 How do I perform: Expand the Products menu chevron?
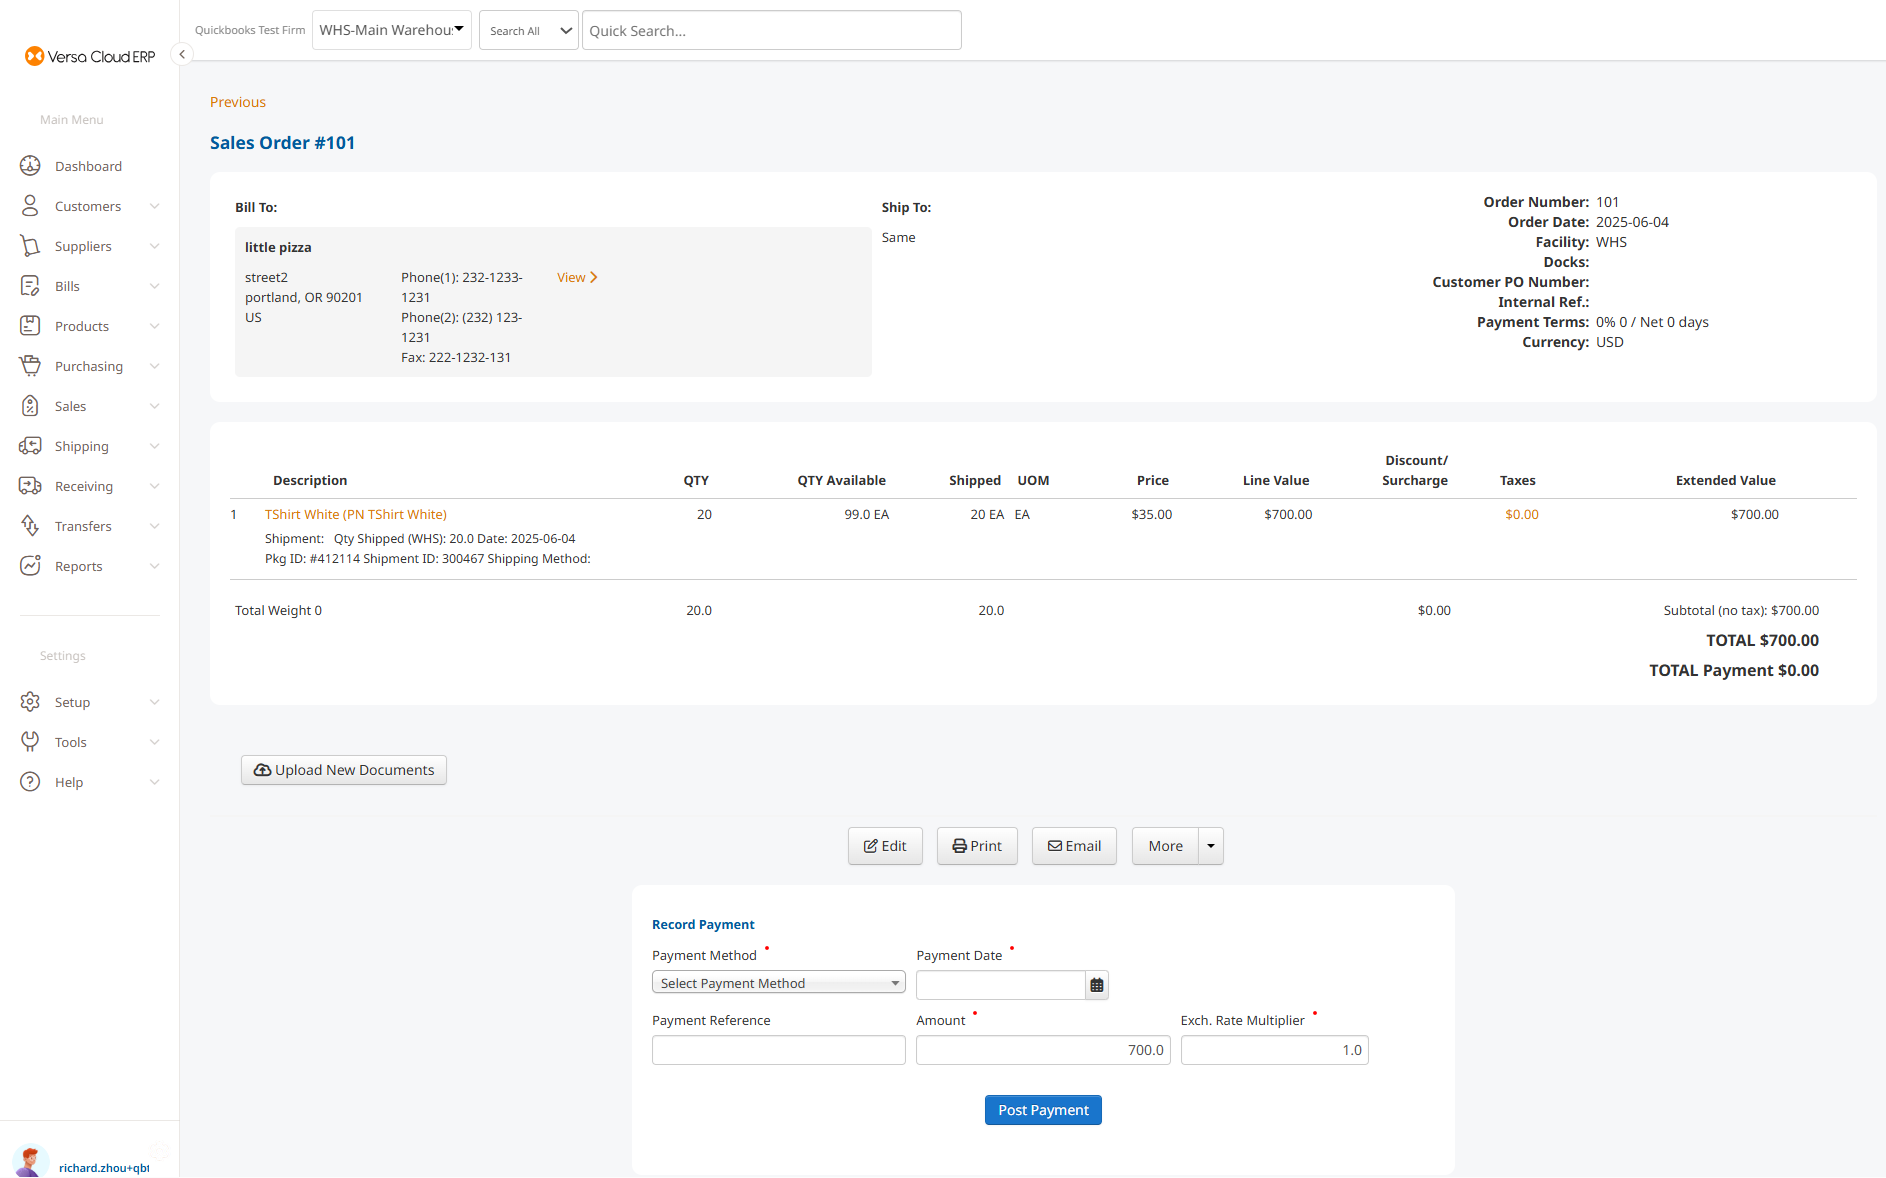pos(154,326)
